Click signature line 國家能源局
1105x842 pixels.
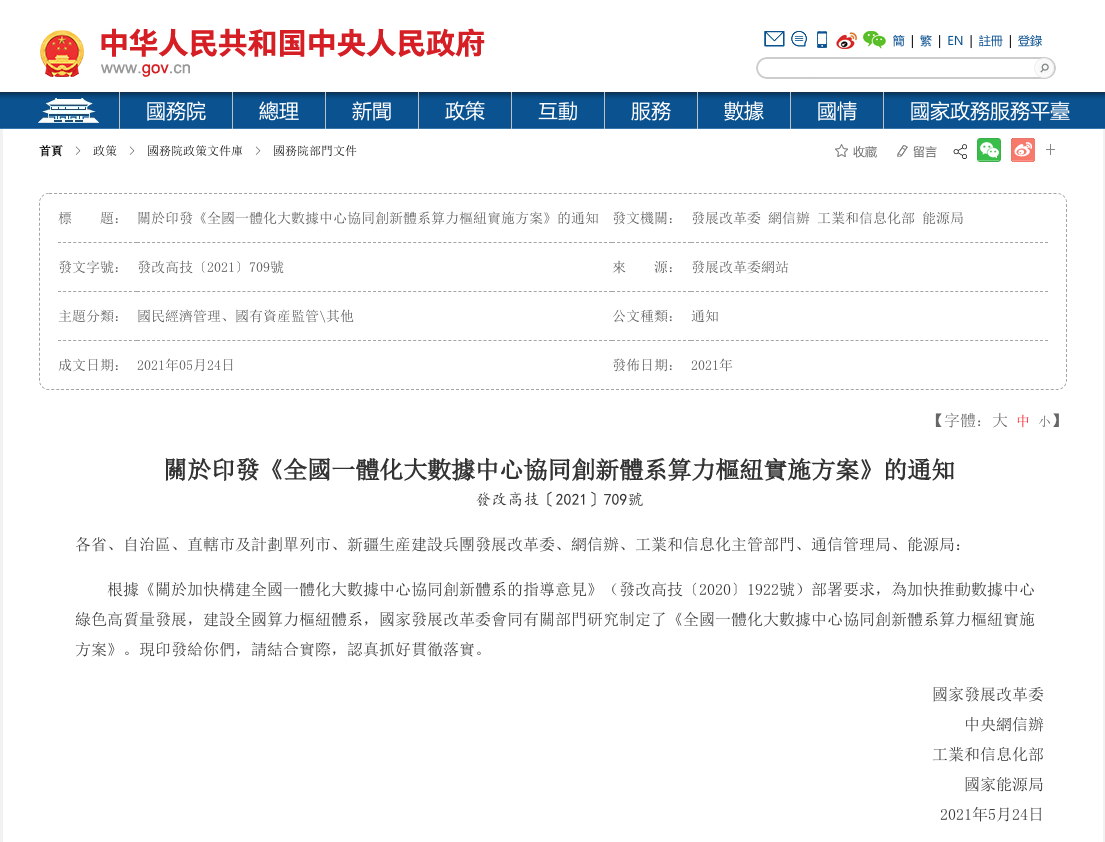pos(1004,784)
